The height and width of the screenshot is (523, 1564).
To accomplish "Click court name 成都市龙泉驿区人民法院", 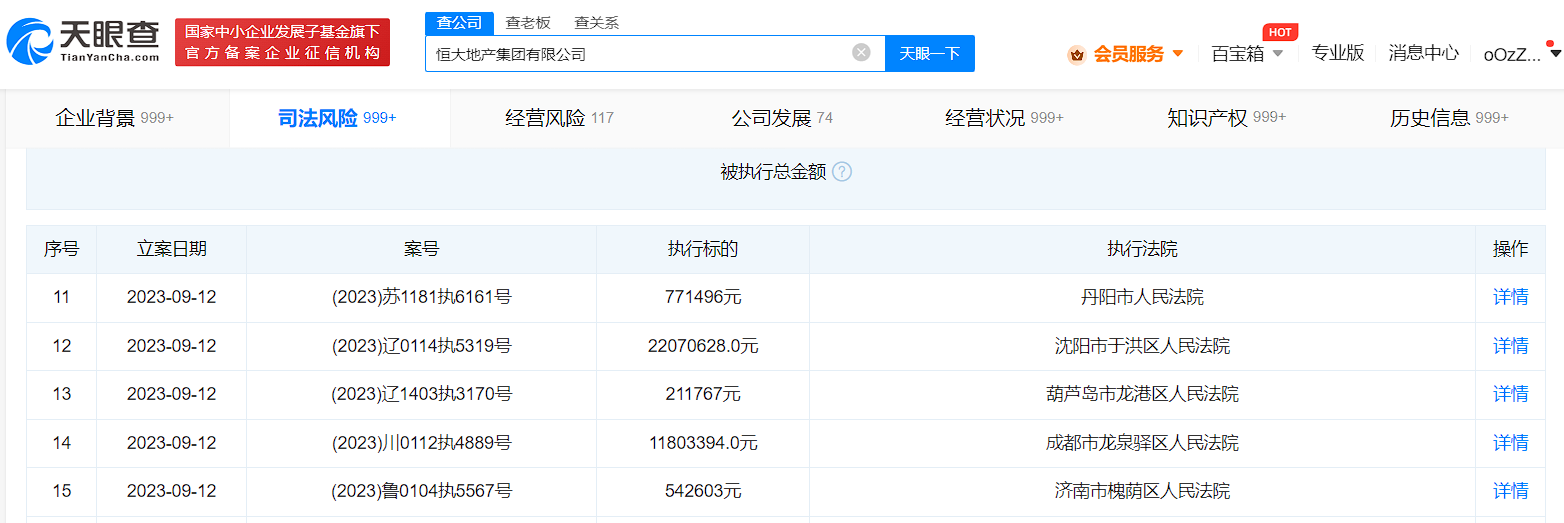I will click(1142, 442).
